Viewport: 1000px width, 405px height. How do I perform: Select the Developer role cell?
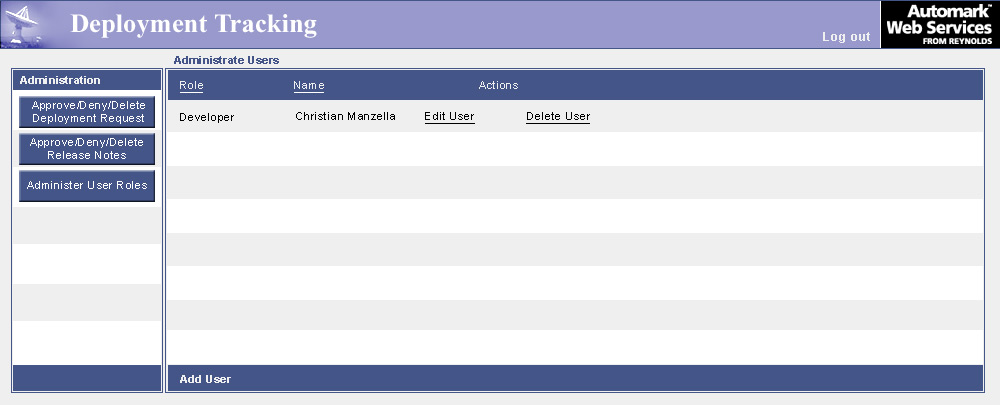tap(207, 117)
